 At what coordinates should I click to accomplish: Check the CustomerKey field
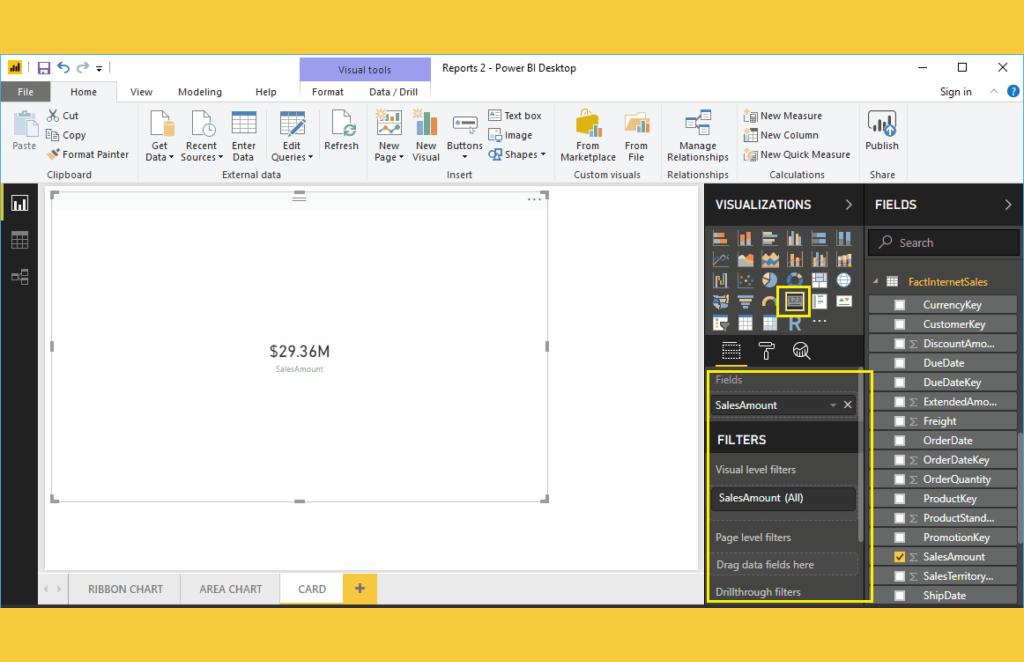coord(899,324)
